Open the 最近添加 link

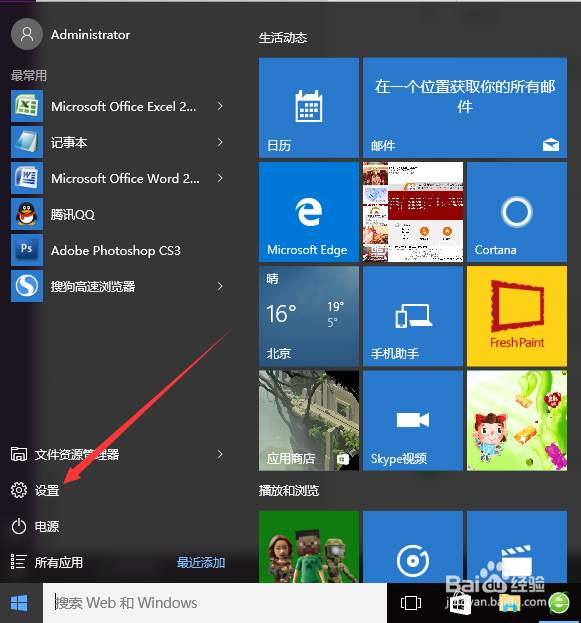pyautogui.click(x=201, y=563)
